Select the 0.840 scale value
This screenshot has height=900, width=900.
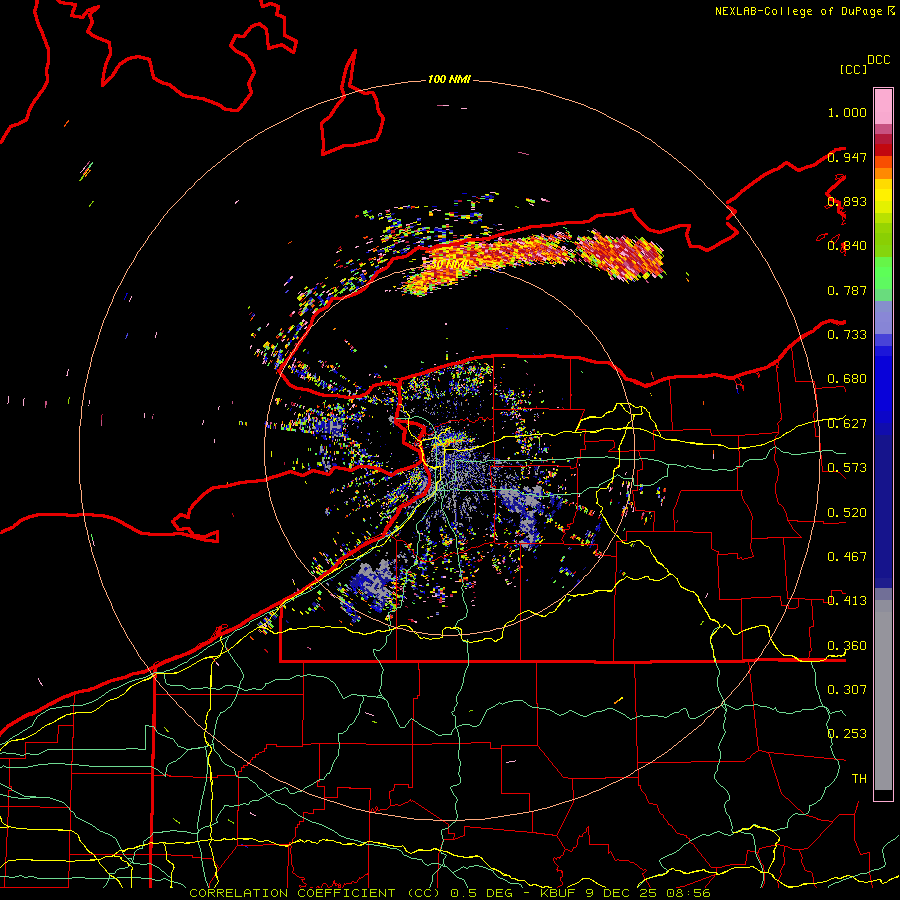pos(847,246)
